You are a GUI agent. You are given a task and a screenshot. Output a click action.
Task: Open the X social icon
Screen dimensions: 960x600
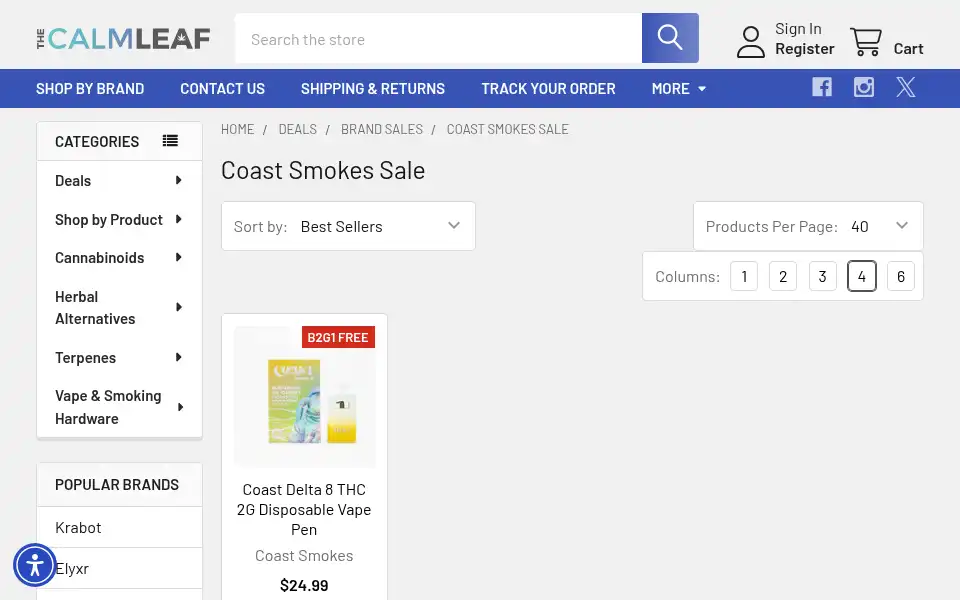906,87
